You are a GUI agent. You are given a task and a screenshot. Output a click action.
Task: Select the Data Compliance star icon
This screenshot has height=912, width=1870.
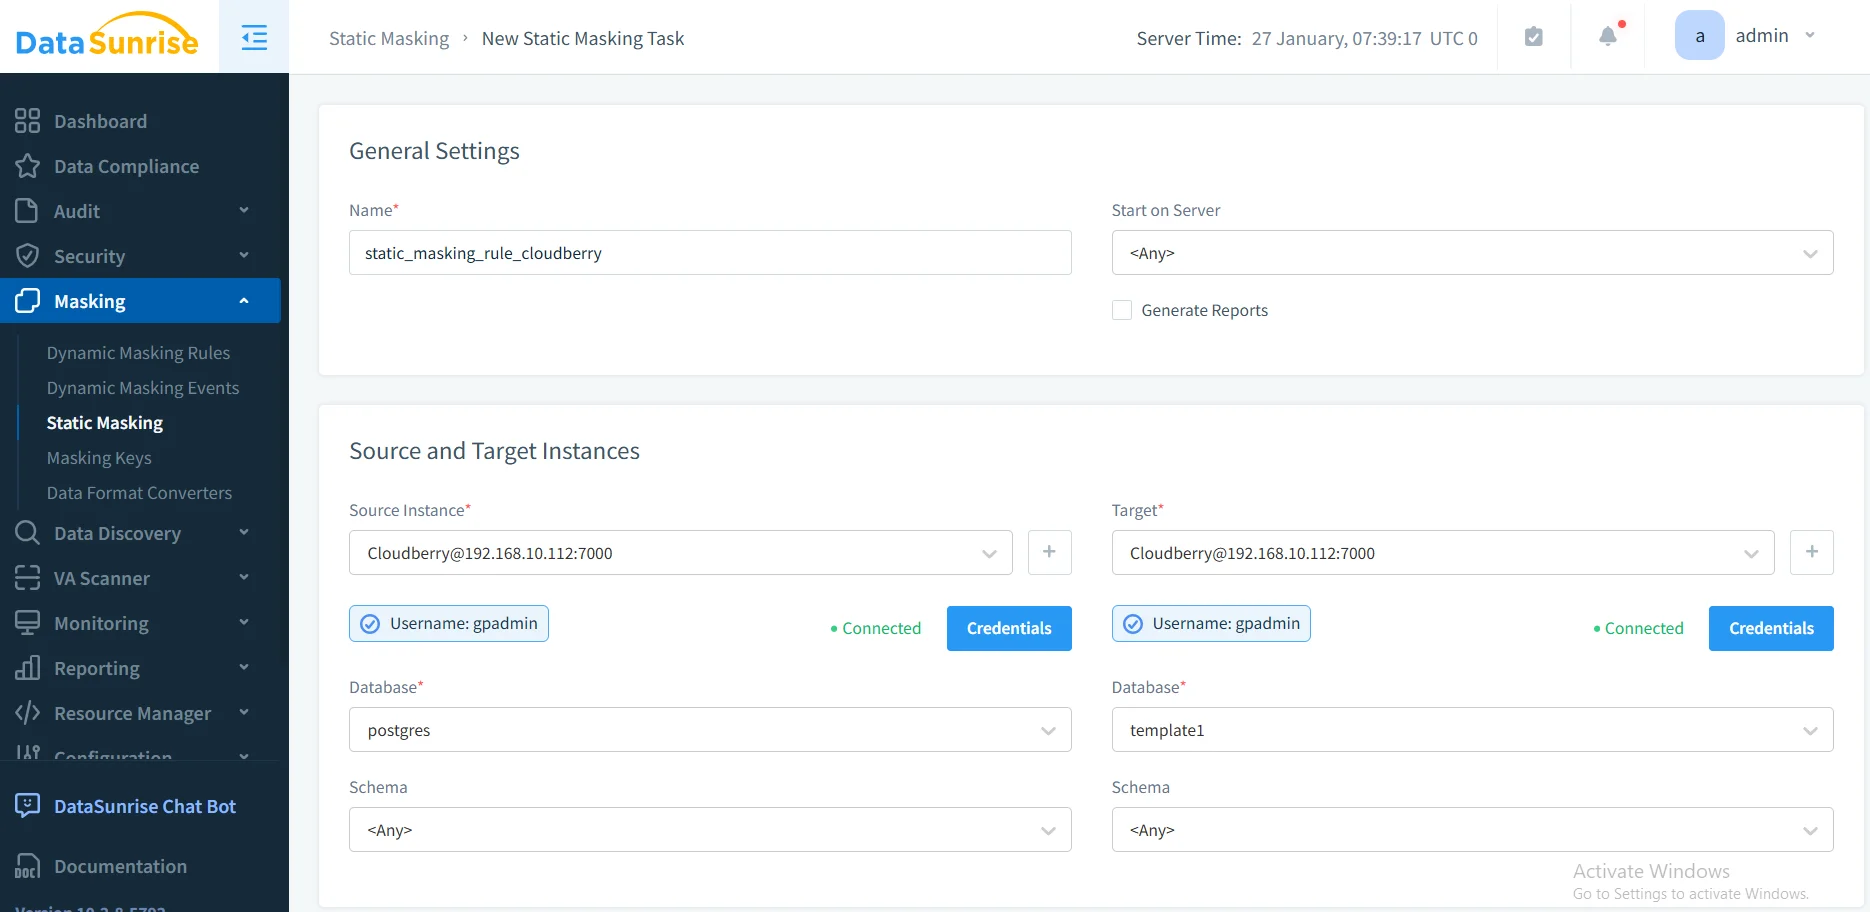coord(28,166)
